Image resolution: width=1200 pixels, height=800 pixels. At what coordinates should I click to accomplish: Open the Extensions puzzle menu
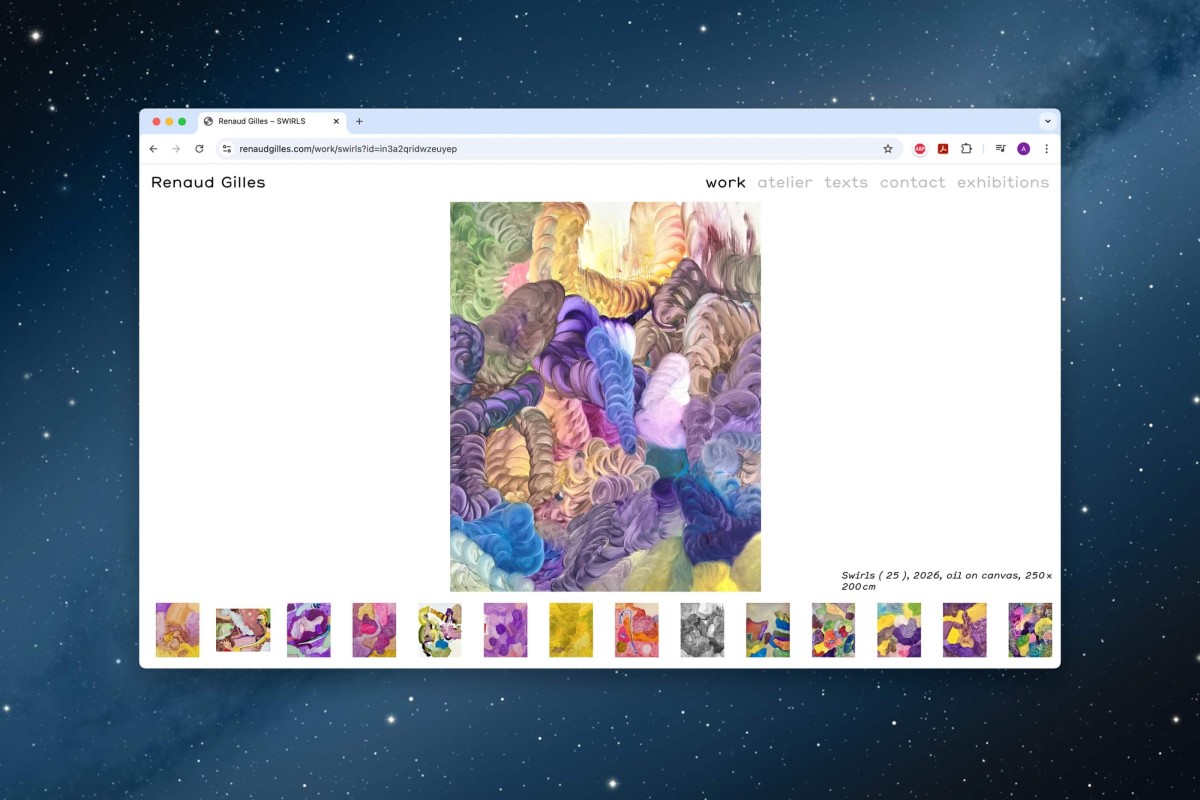966,149
